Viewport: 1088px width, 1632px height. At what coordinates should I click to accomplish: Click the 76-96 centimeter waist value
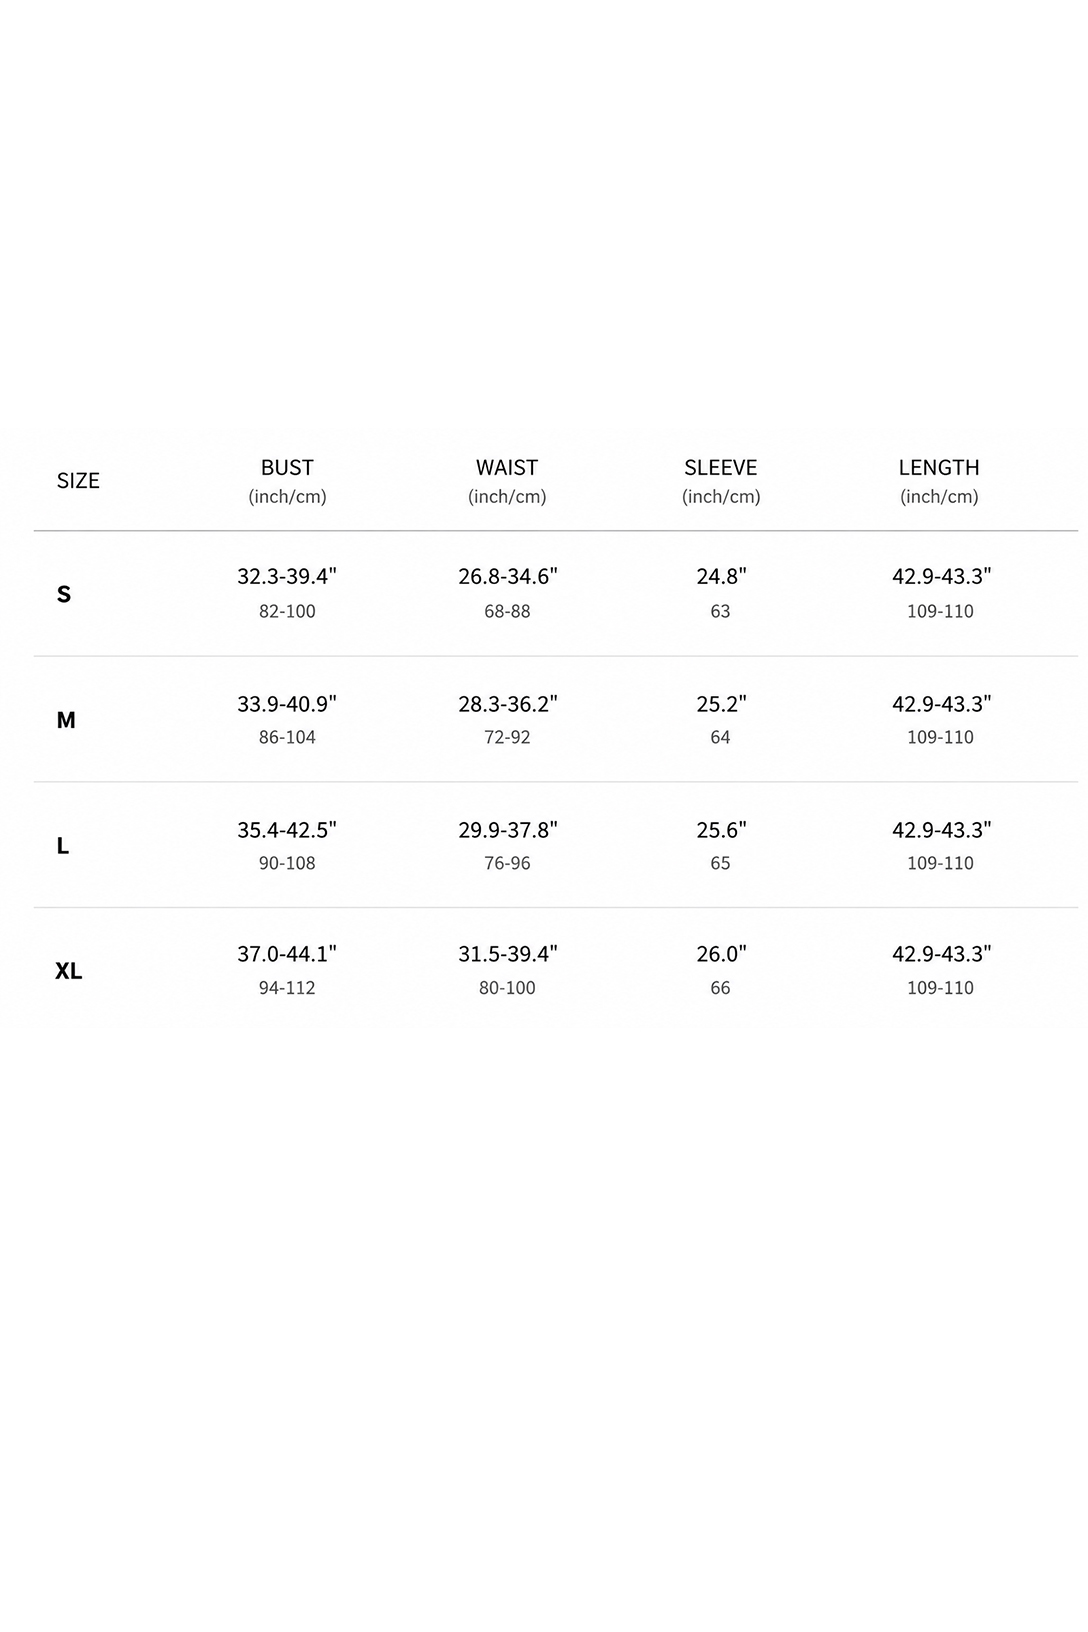pyautogui.click(x=507, y=863)
